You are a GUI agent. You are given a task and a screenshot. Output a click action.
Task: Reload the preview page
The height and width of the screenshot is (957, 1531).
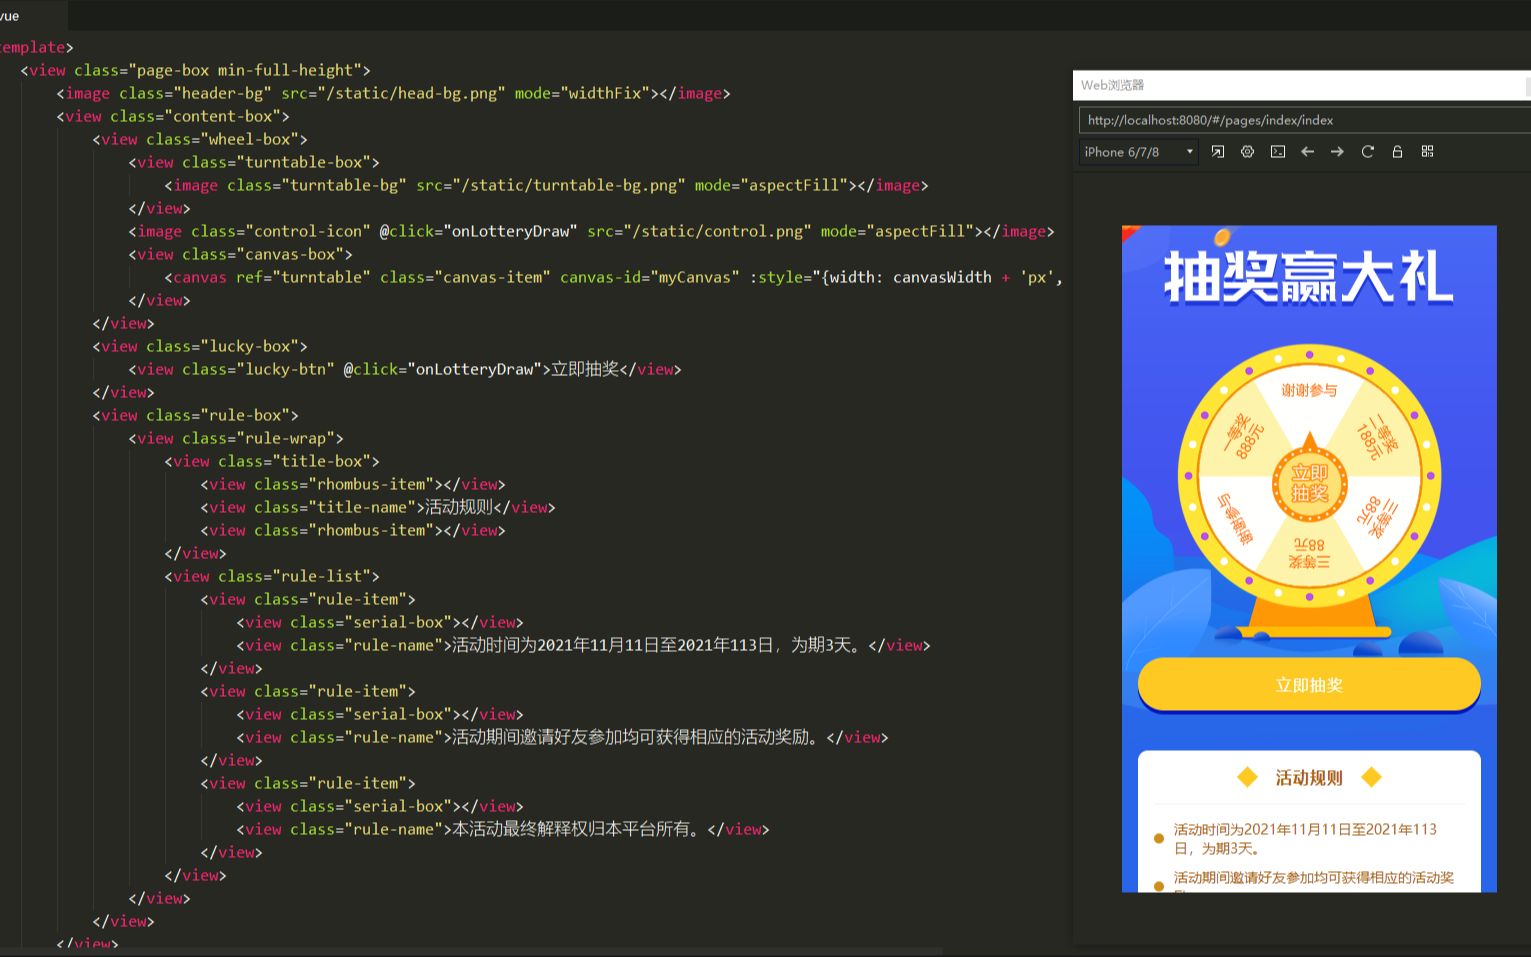pyautogui.click(x=1368, y=152)
